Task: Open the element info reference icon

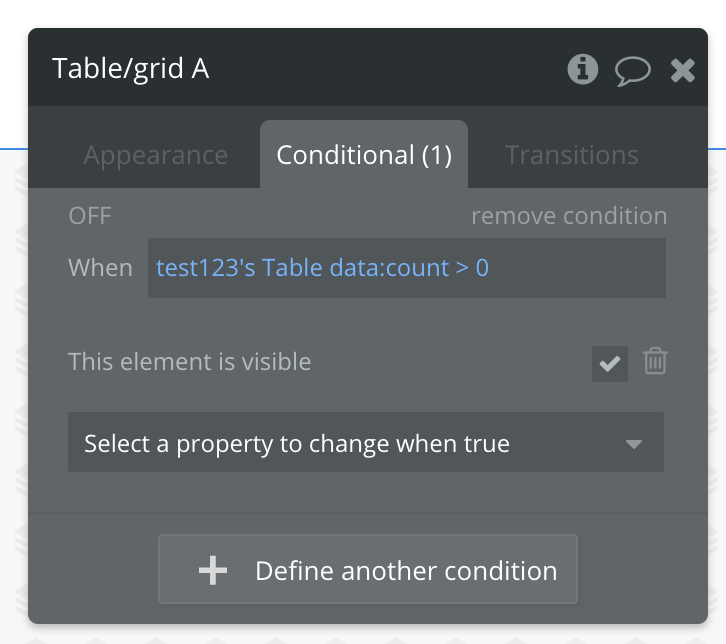Action: [582, 69]
